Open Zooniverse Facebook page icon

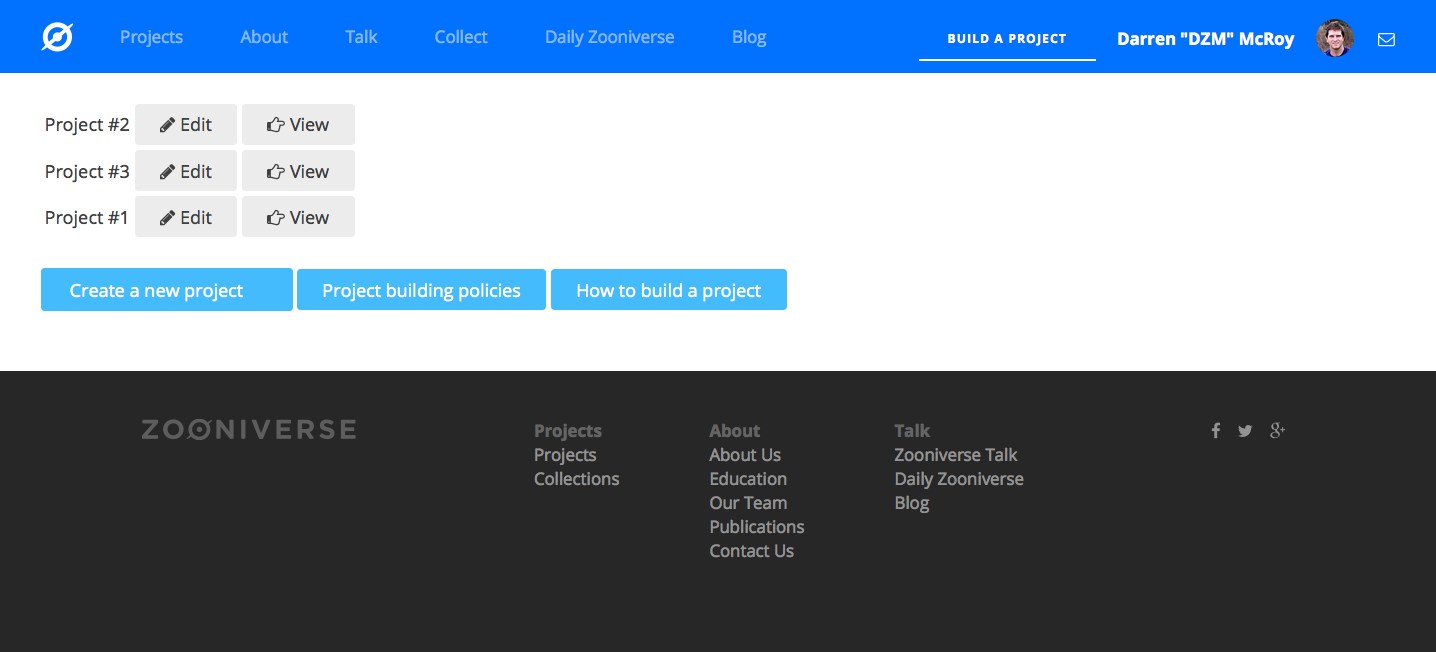click(x=1216, y=431)
